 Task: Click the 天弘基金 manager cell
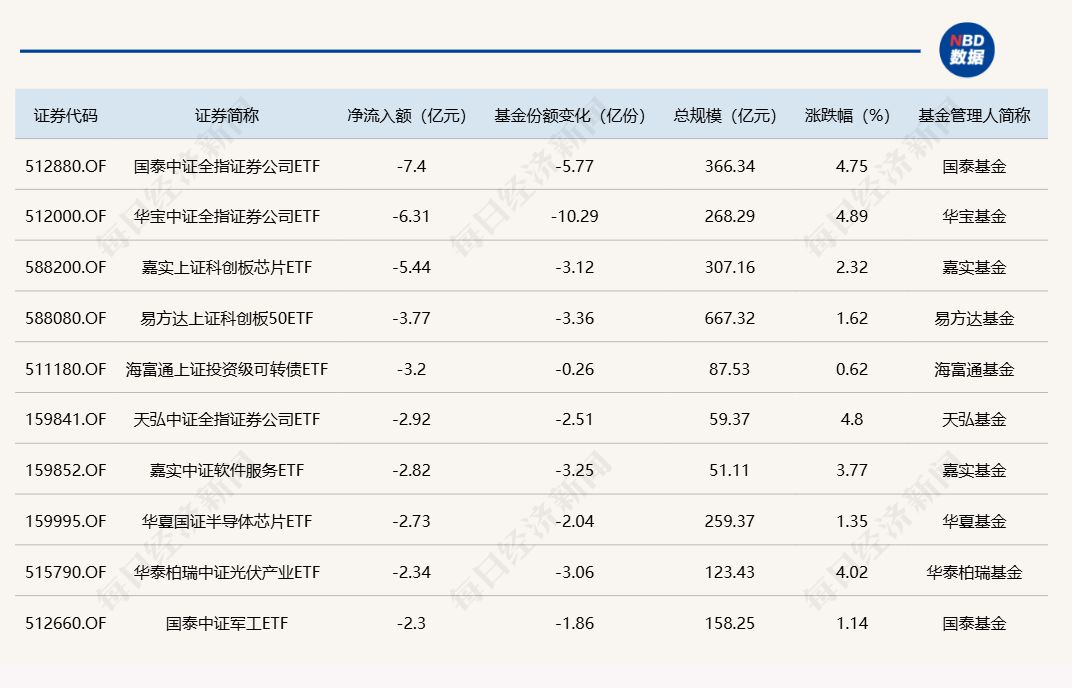pos(974,420)
